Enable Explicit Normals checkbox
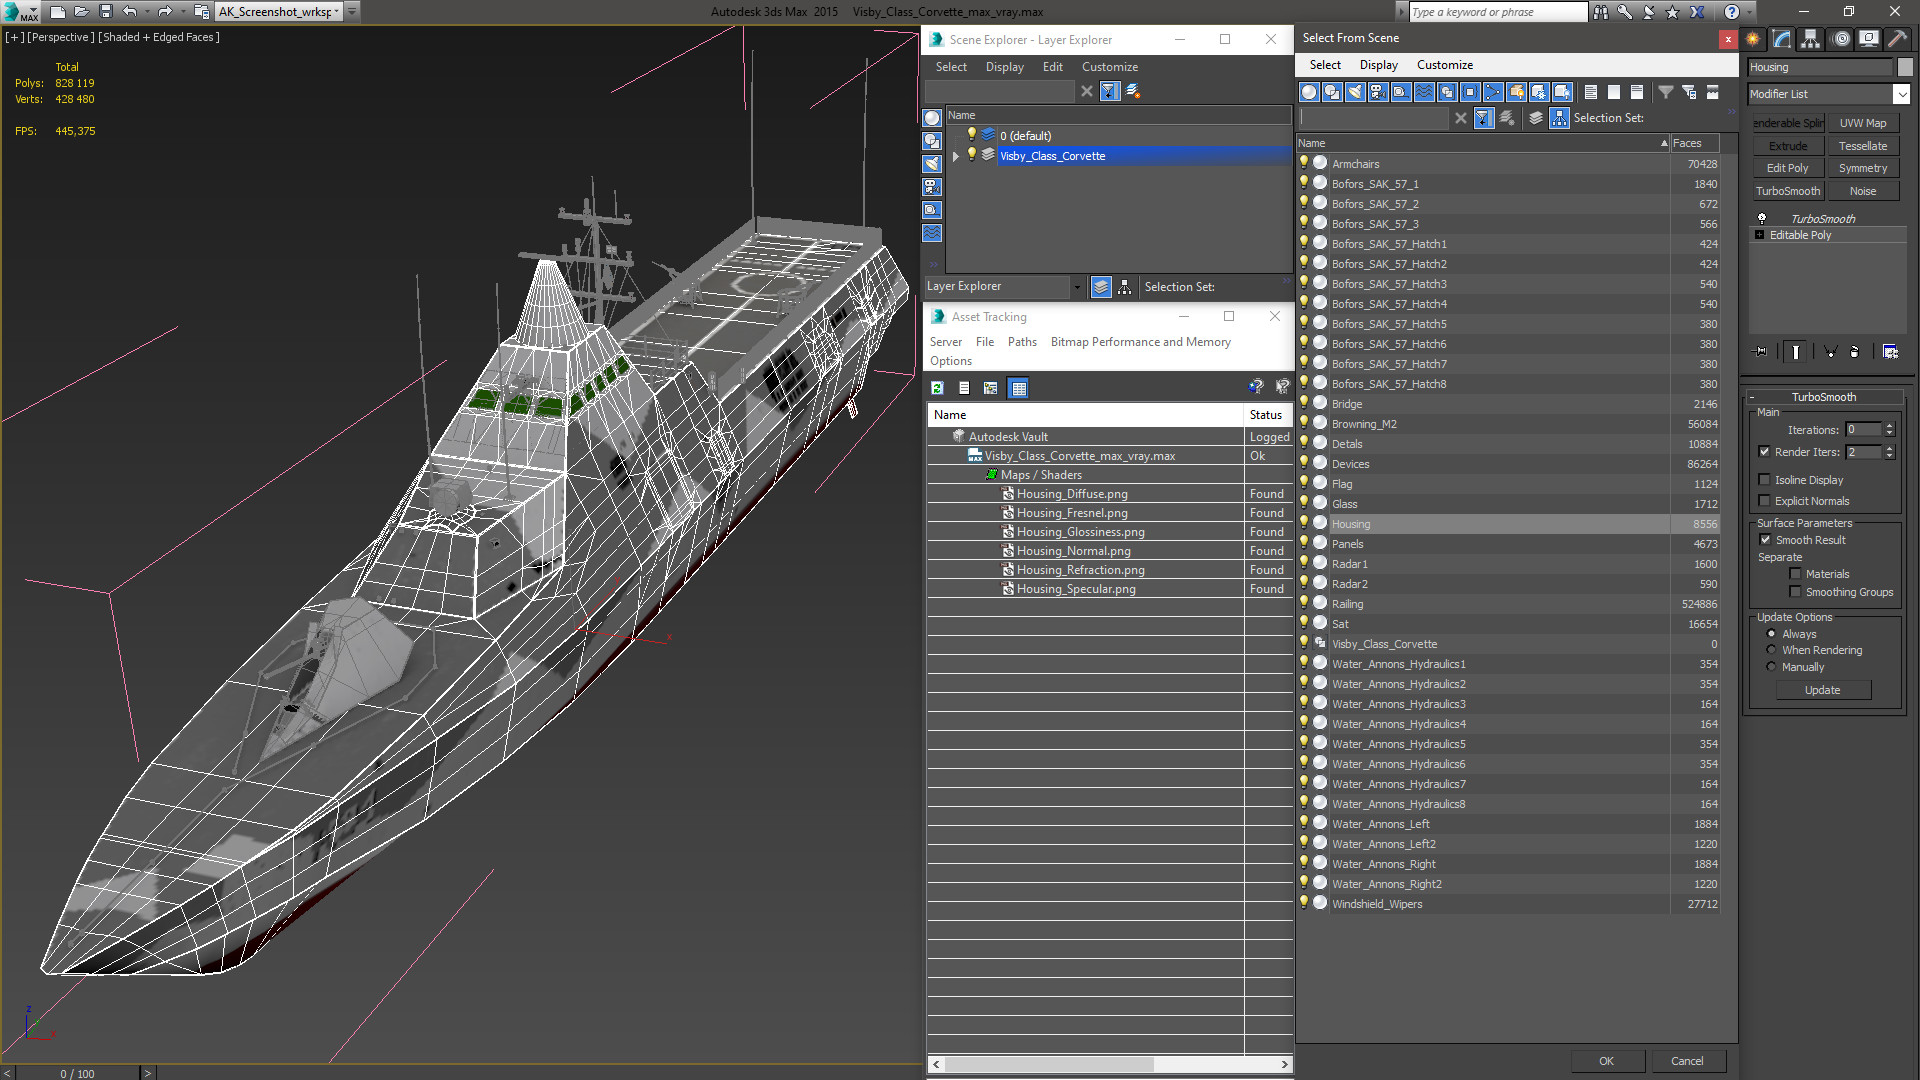The width and height of the screenshot is (1920, 1080). pyautogui.click(x=1765, y=501)
